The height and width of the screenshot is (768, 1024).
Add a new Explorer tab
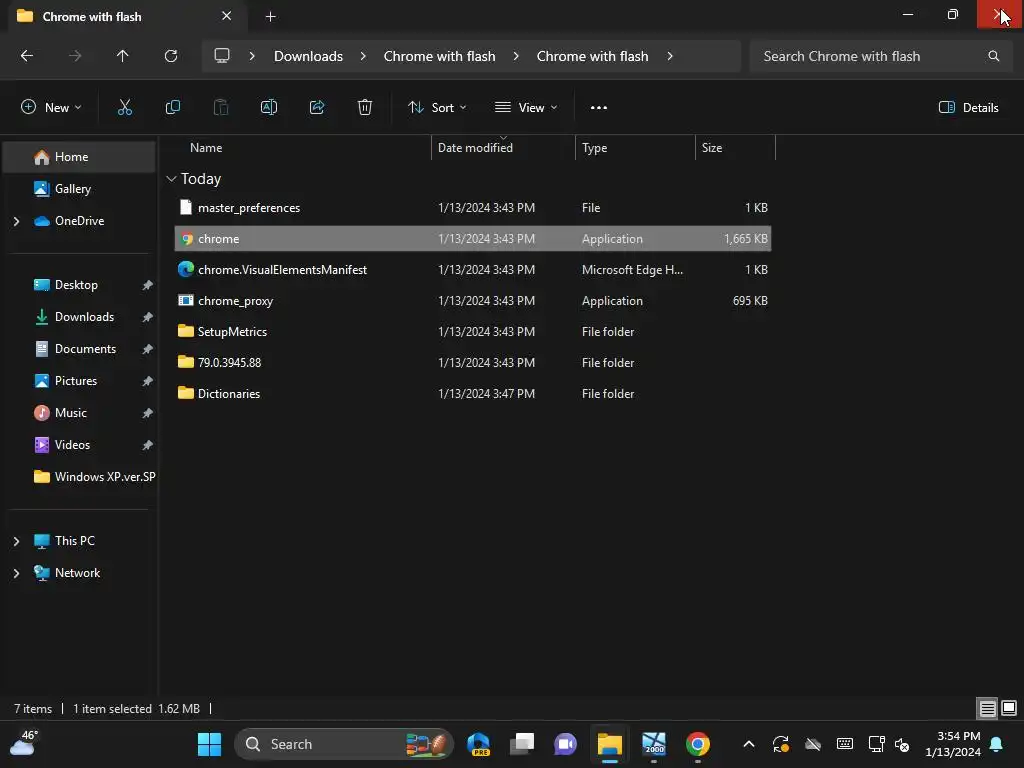point(270,16)
